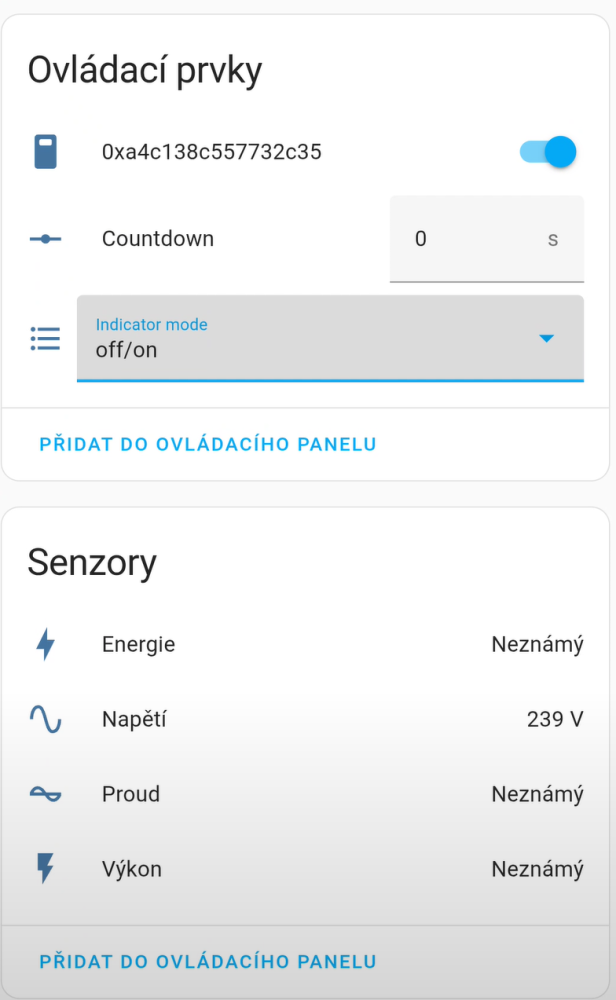The width and height of the screenshot is (616, 1000).
Task: Click the Proud current icon
Action: pos(45,794)
